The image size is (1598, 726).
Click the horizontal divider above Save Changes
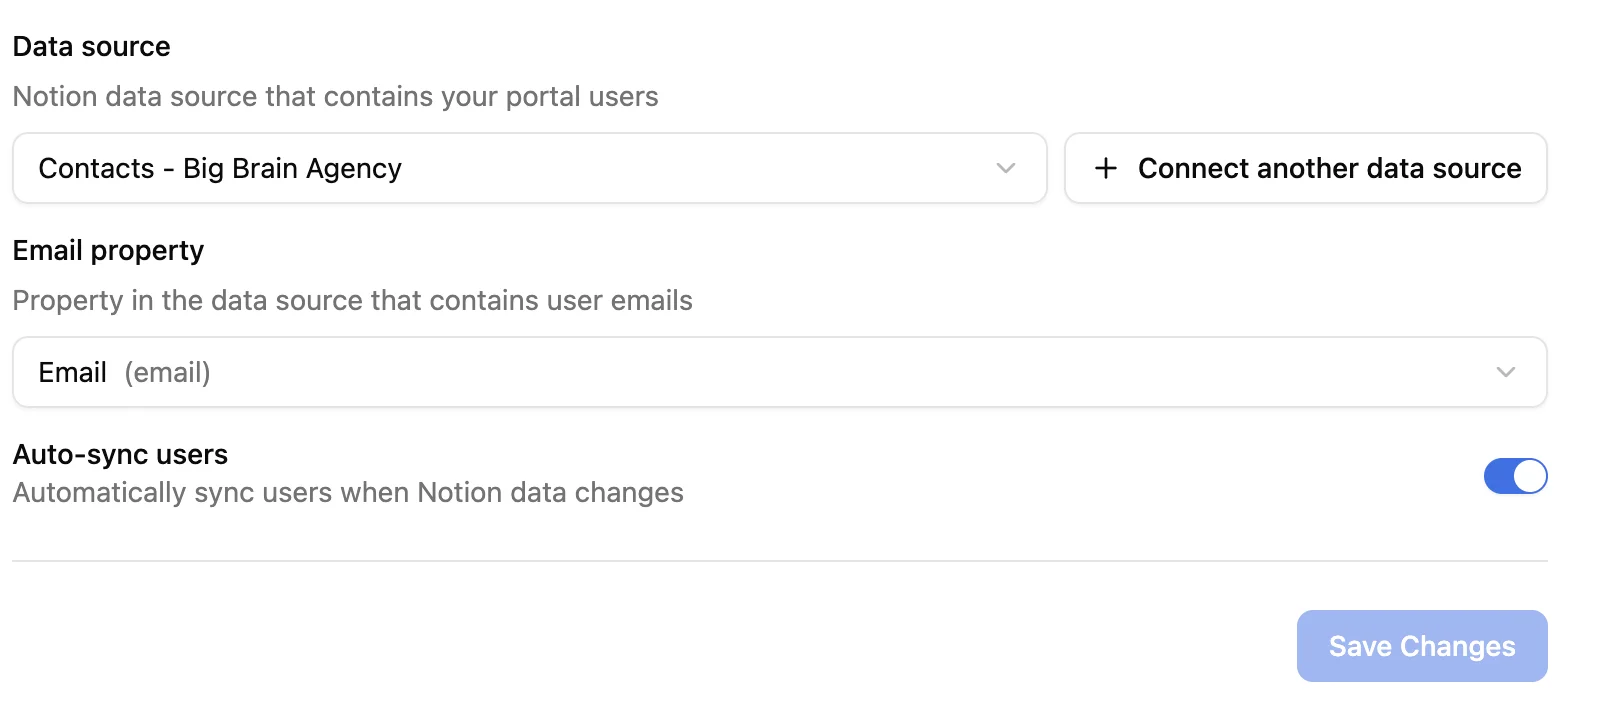pyautogui.click(x=778, y=561)
